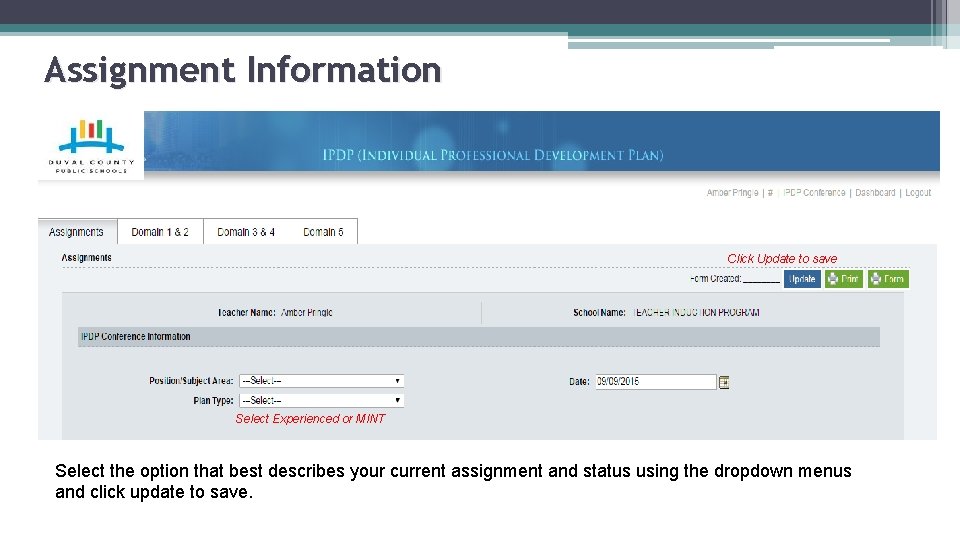Image resolution: width=960 pixels, height=540 pixels.
Task: Click the blue Update button
Action: 802,279
